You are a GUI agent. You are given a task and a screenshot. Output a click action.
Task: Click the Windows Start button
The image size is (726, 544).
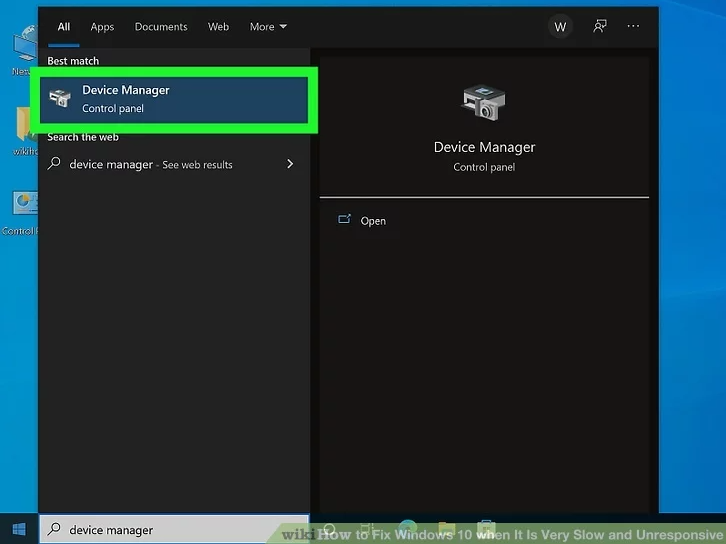click(18, 530)
